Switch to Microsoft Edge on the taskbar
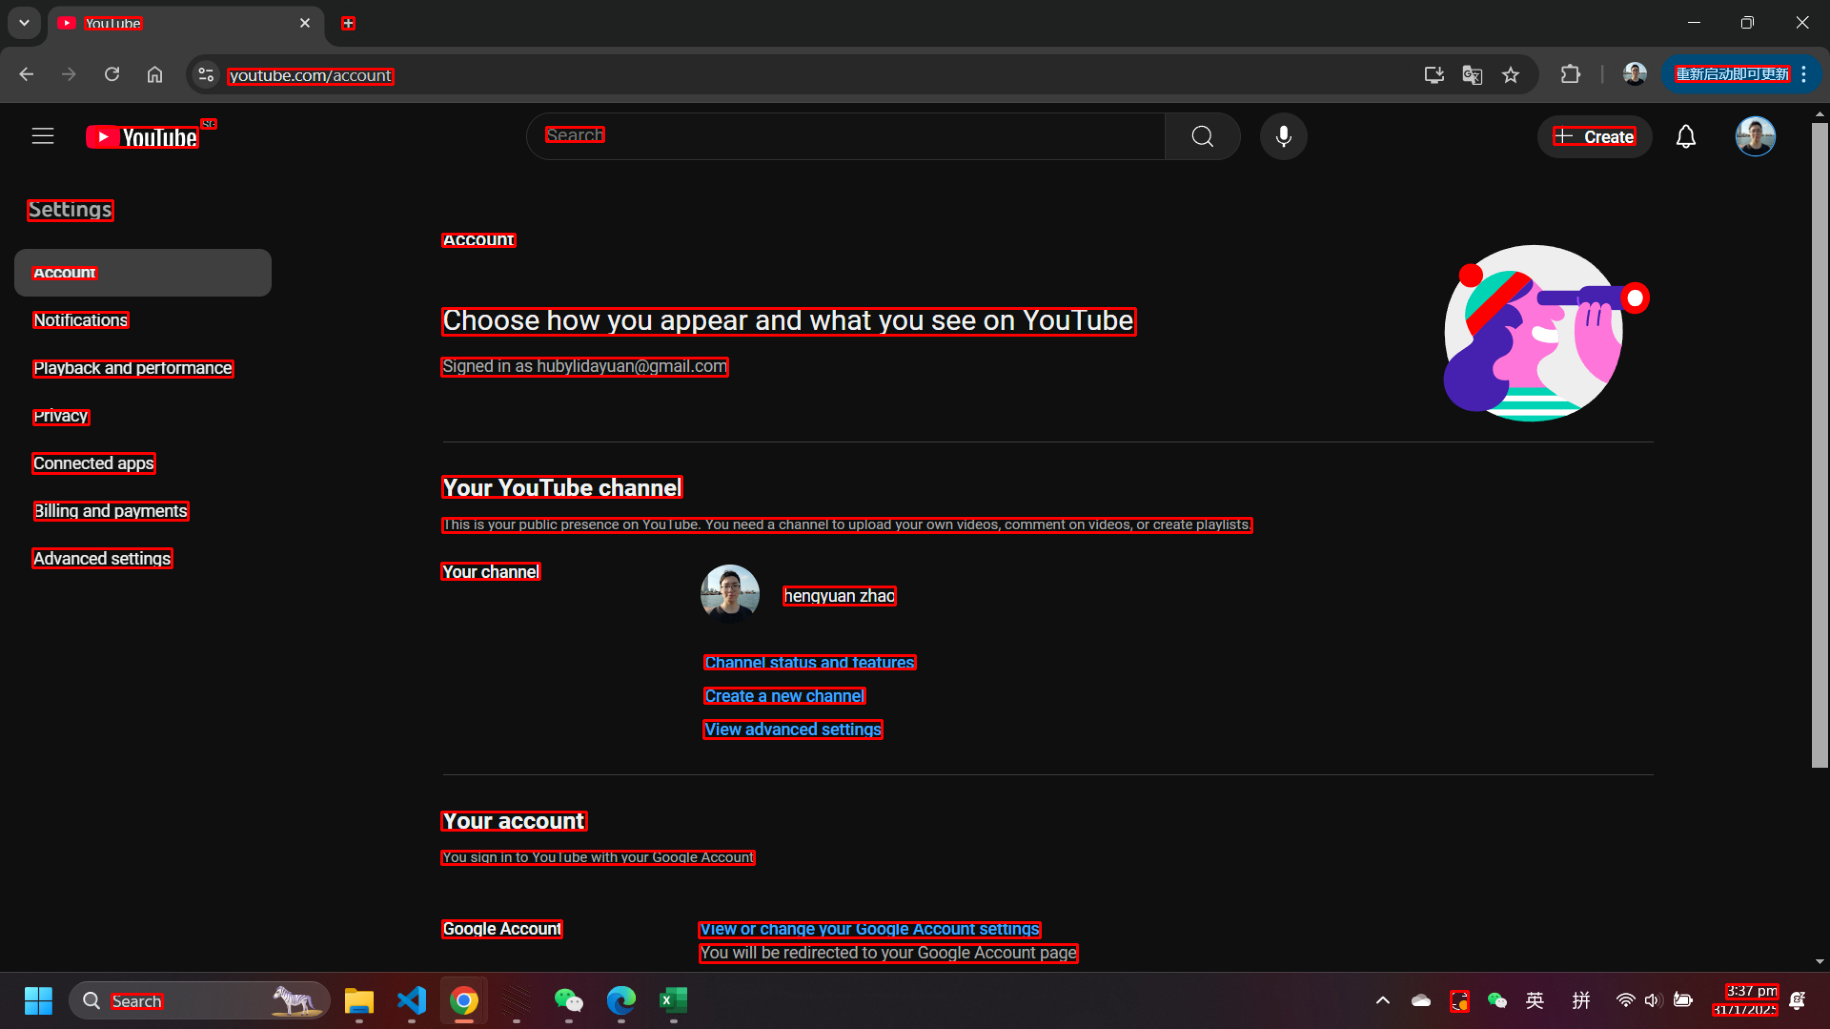The image size is (1830, 1029). (x=621, y=1000)
